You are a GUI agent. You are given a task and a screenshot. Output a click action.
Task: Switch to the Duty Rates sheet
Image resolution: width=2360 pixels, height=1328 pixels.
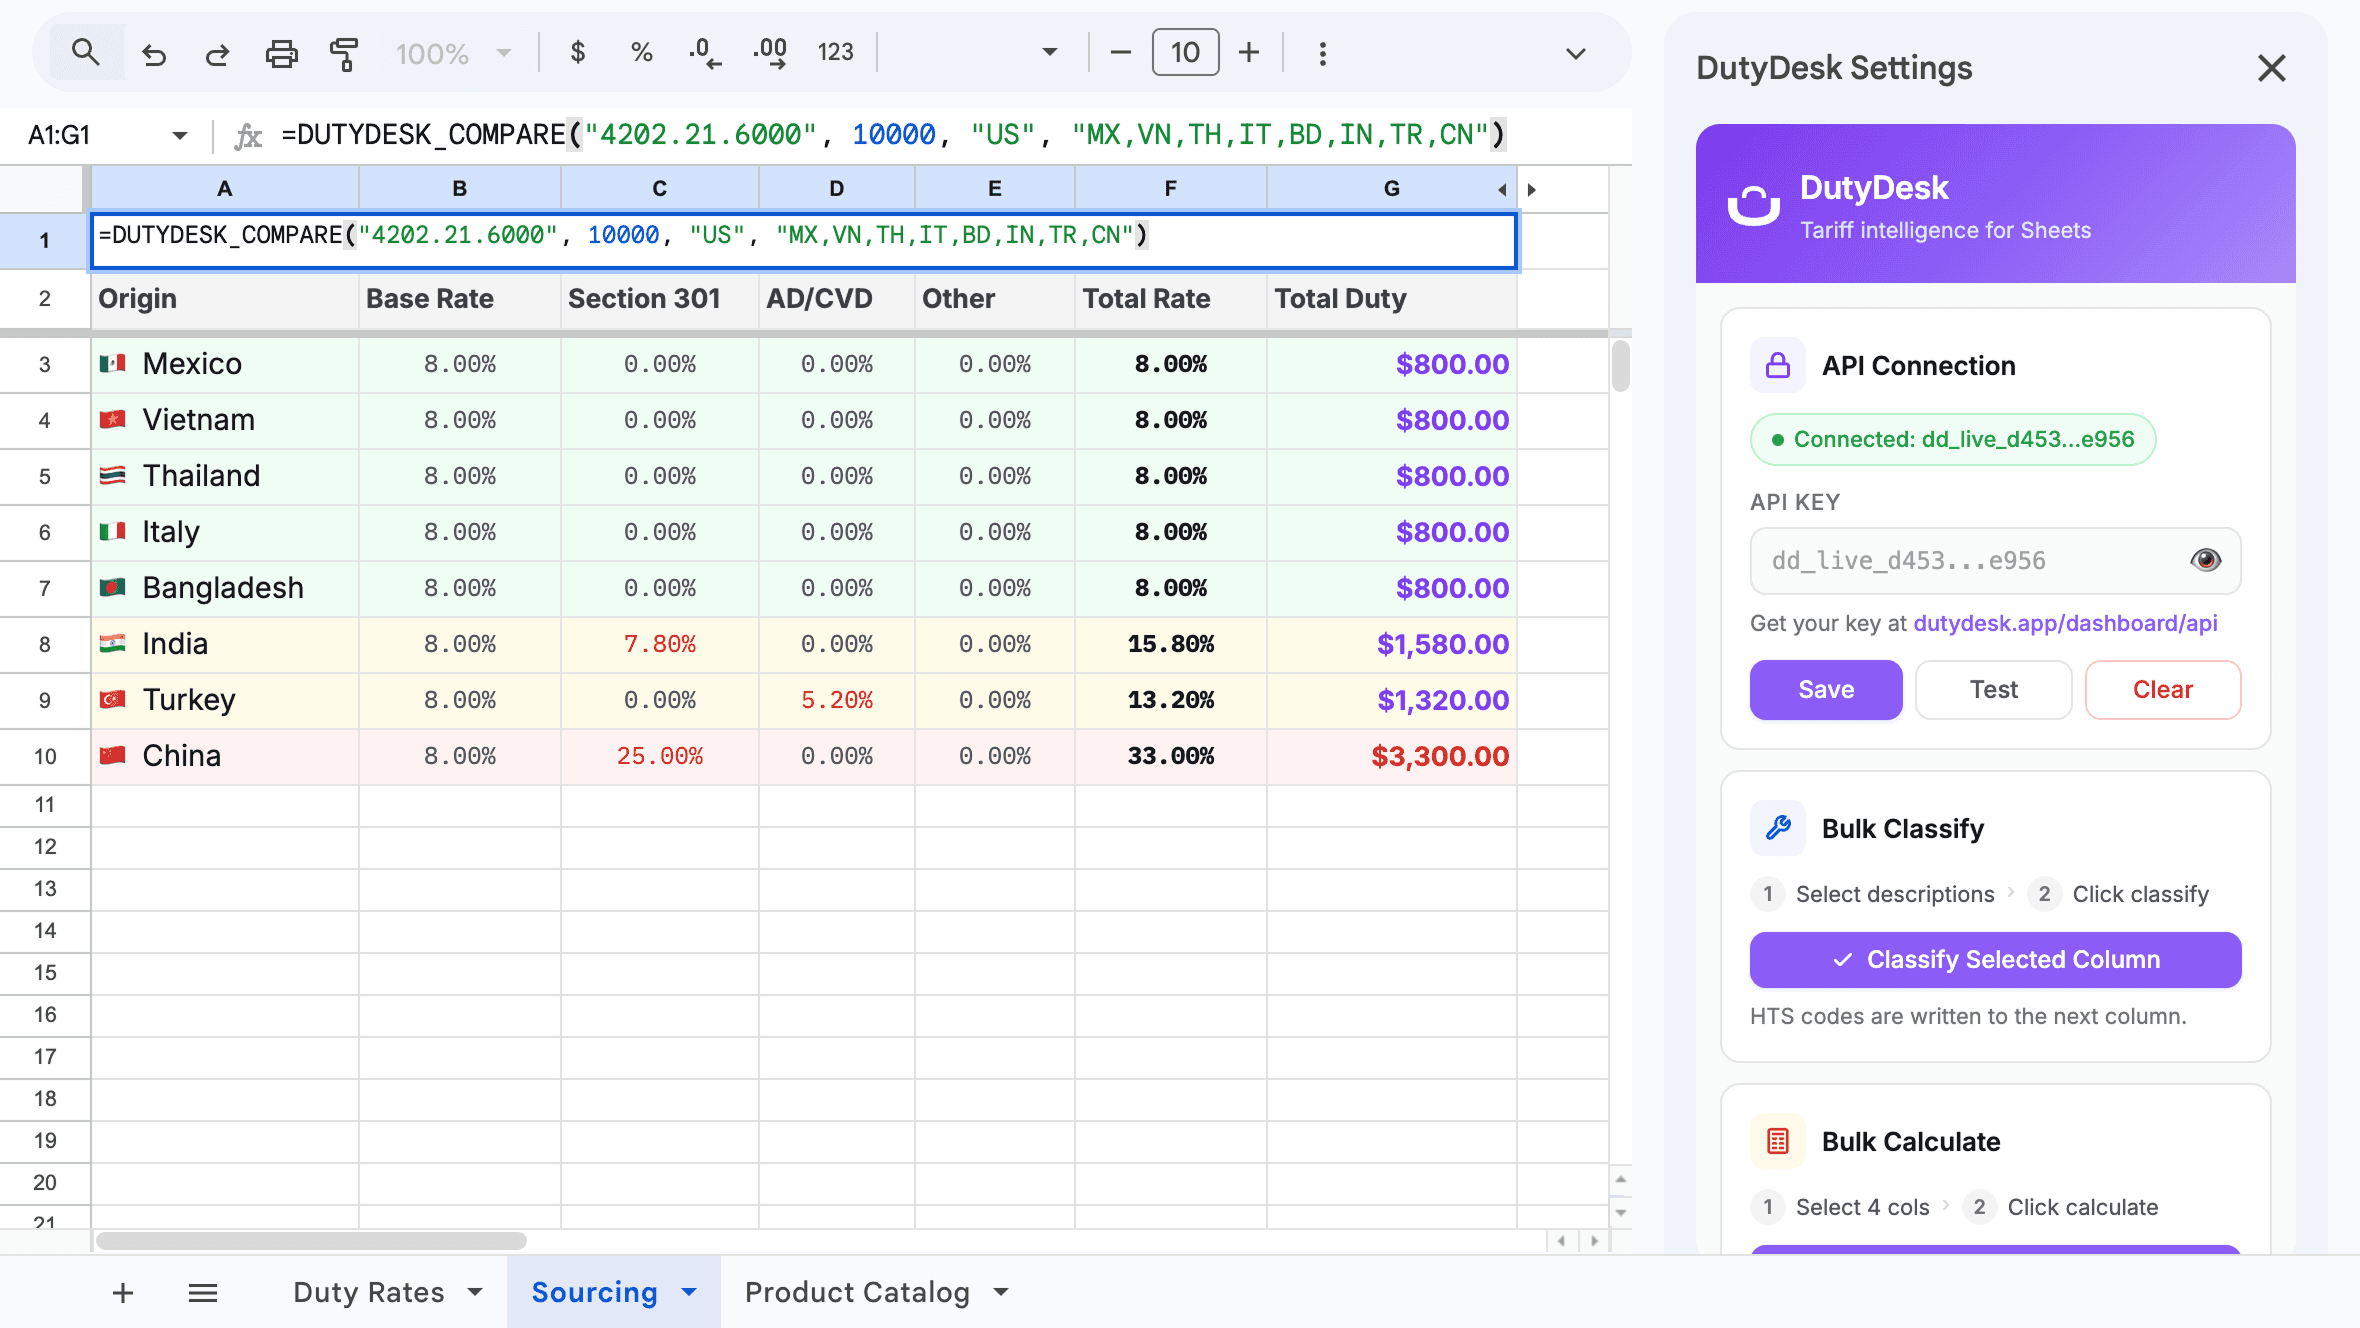(368, 1291)
